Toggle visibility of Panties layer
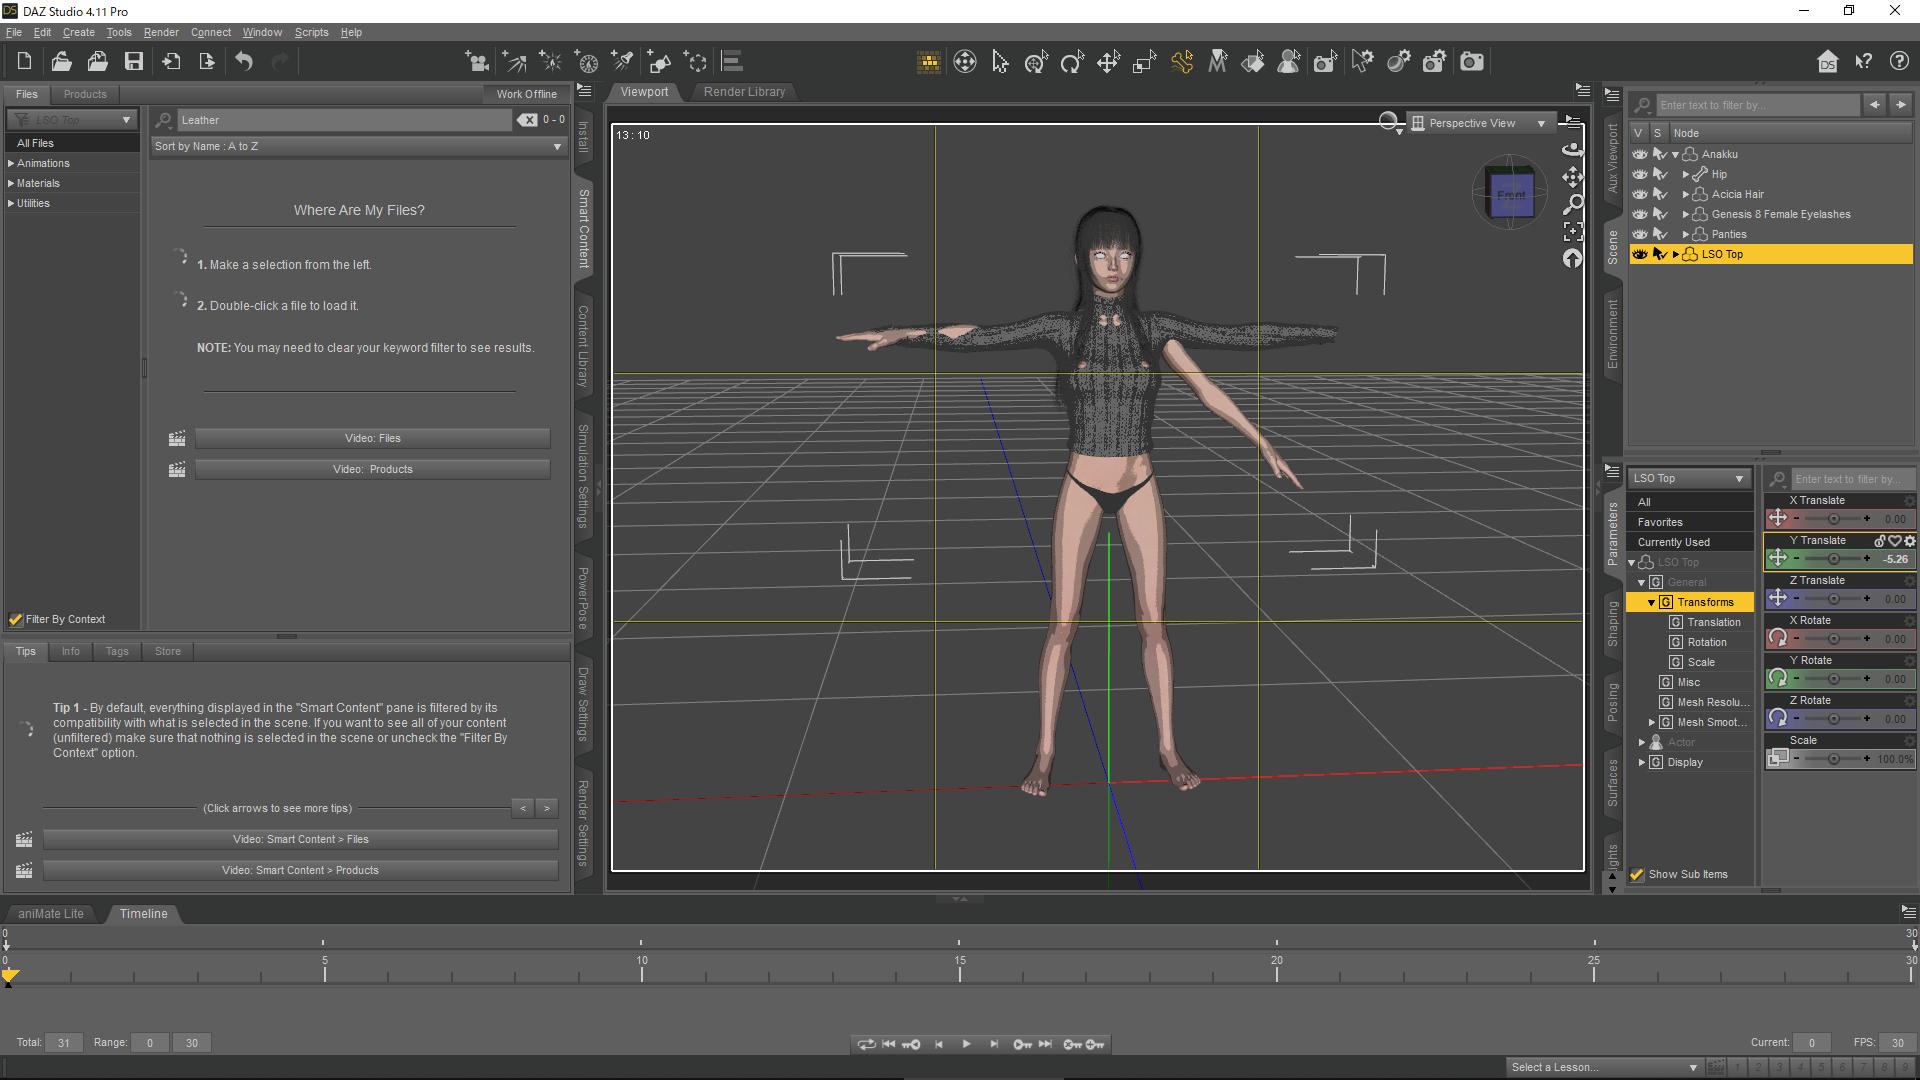The width and height of the screenshot is (1920, 1080). (x=1638, y=233)
